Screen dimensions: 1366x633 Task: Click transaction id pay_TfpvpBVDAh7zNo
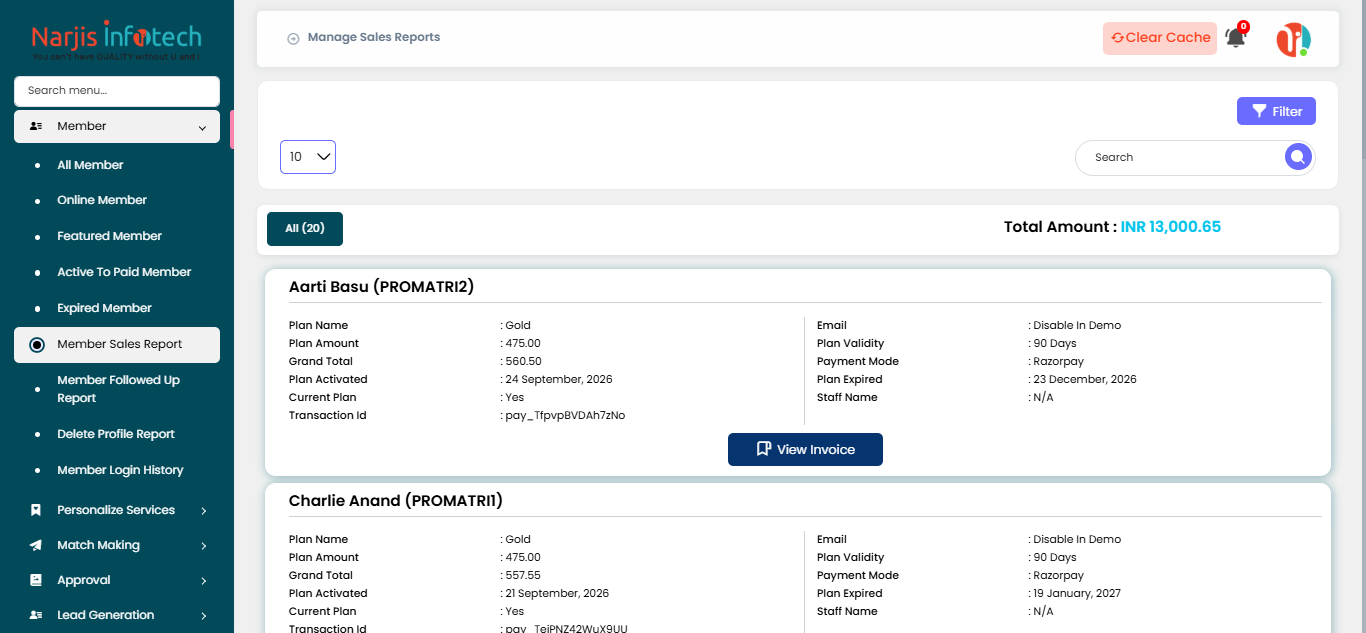(566, 415)
